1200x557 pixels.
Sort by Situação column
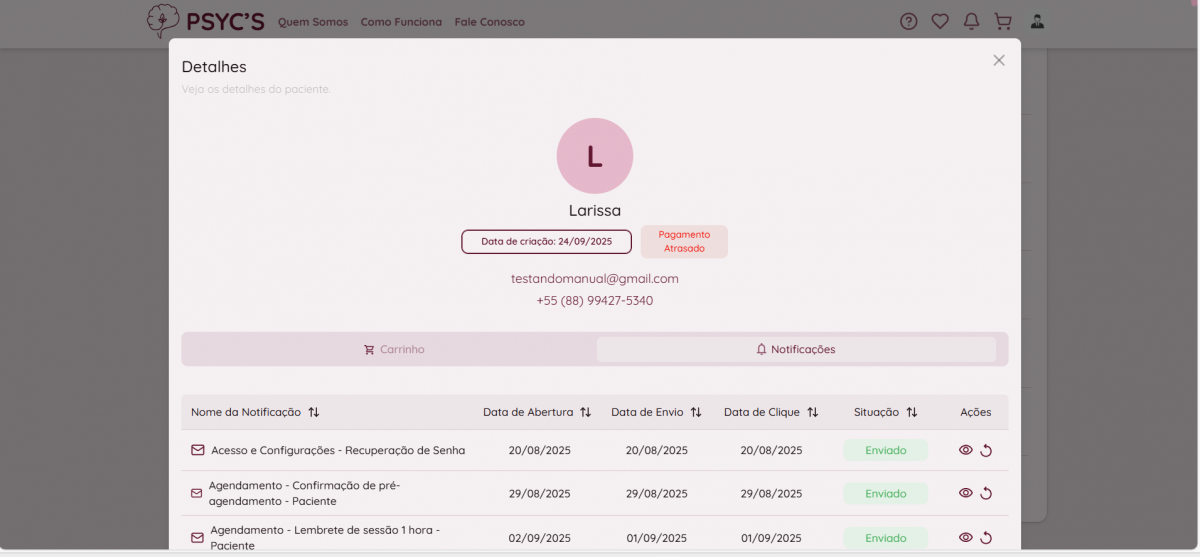point(912,412)
